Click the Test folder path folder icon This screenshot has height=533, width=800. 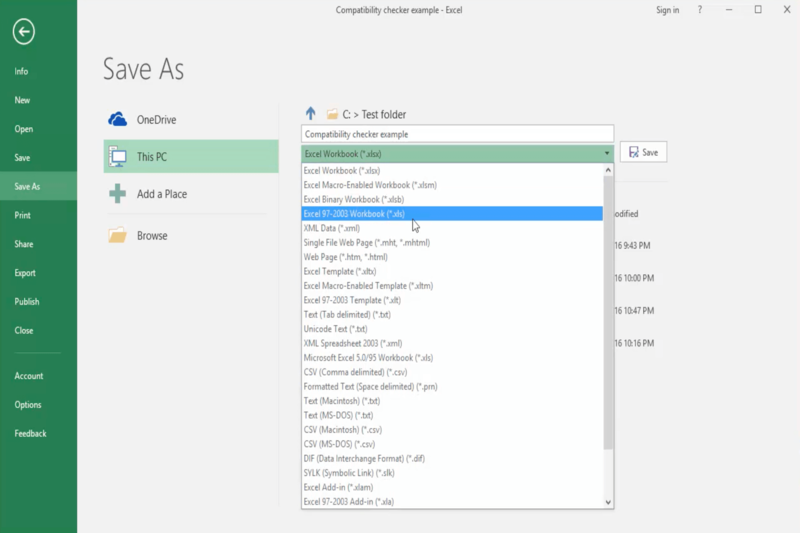click(332, 114)
